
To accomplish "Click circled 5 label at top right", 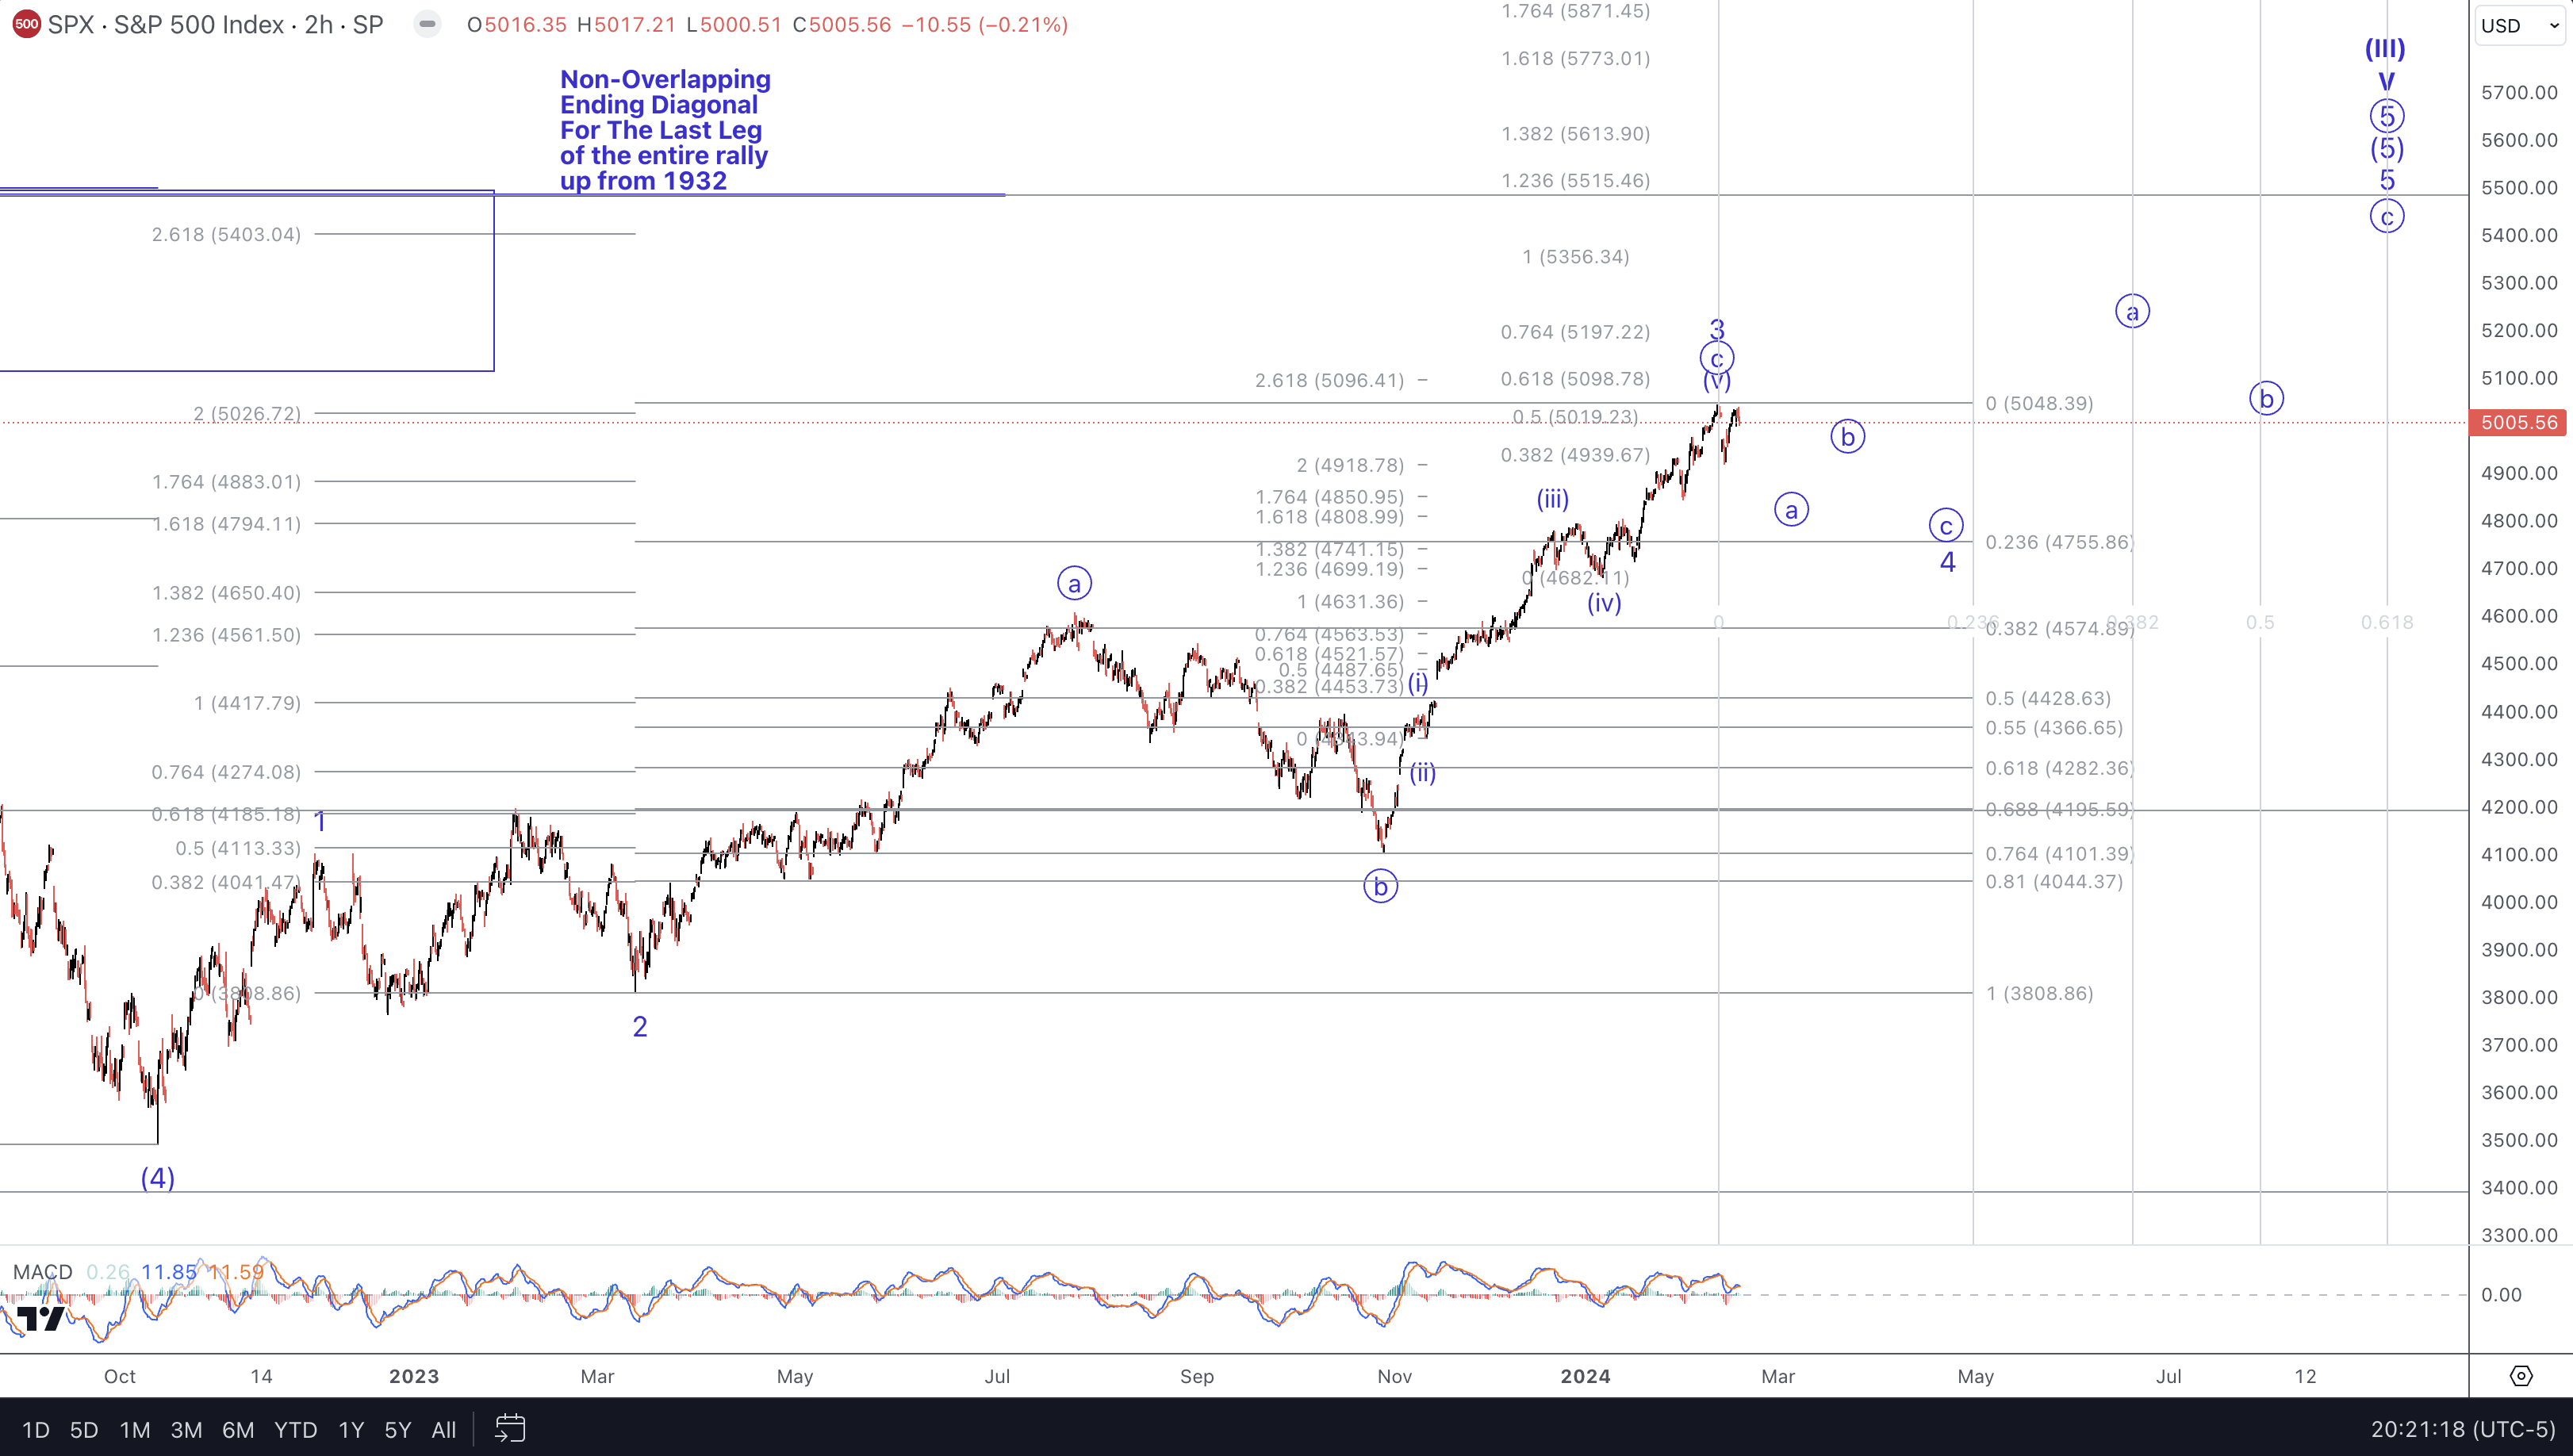I will coord(2387,116).
